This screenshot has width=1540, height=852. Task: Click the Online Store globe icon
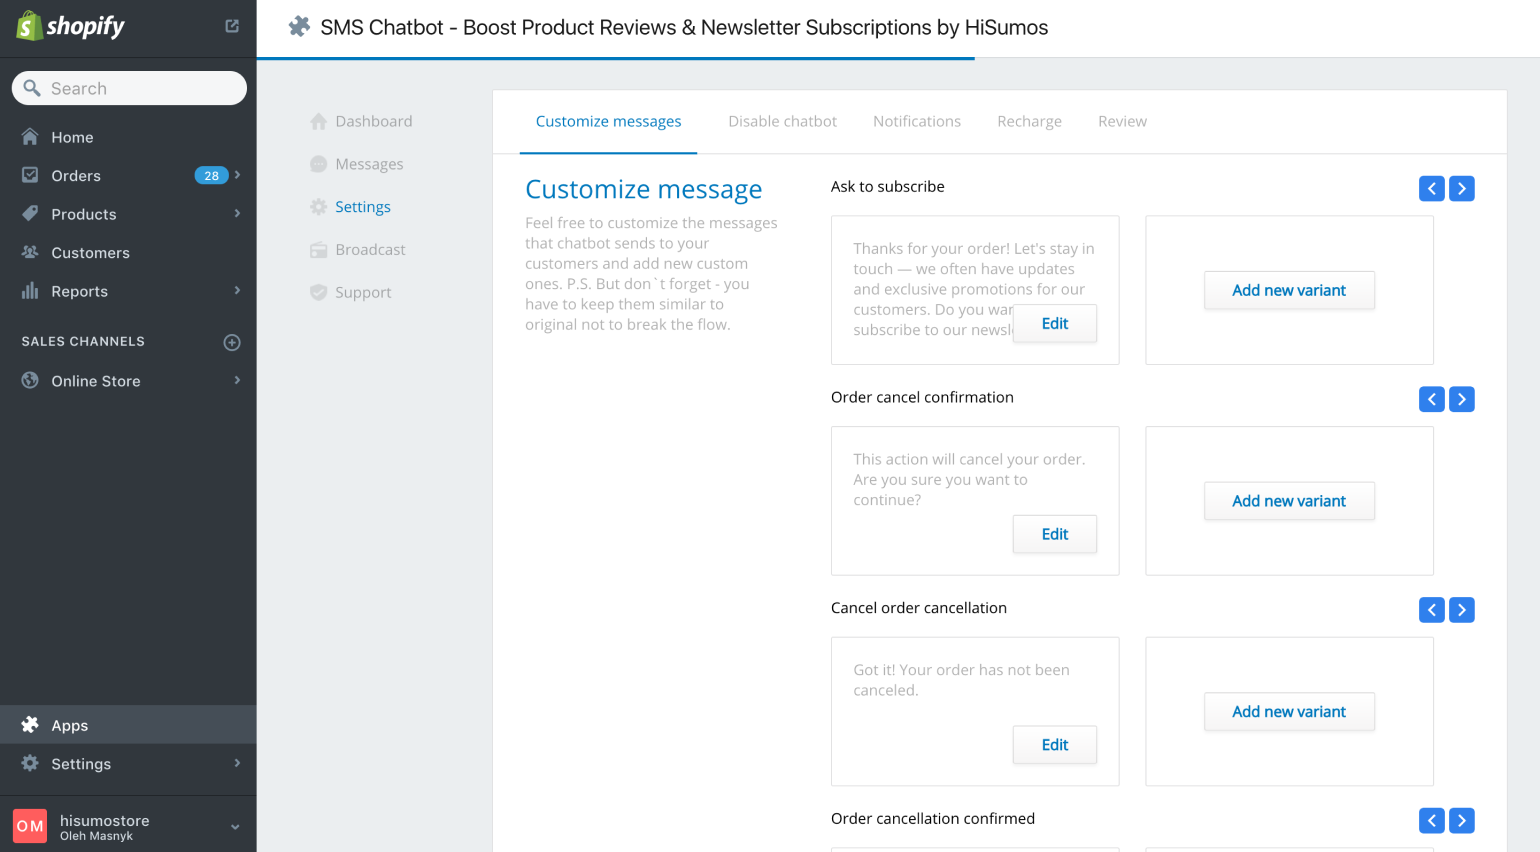(x=30, y=380)
